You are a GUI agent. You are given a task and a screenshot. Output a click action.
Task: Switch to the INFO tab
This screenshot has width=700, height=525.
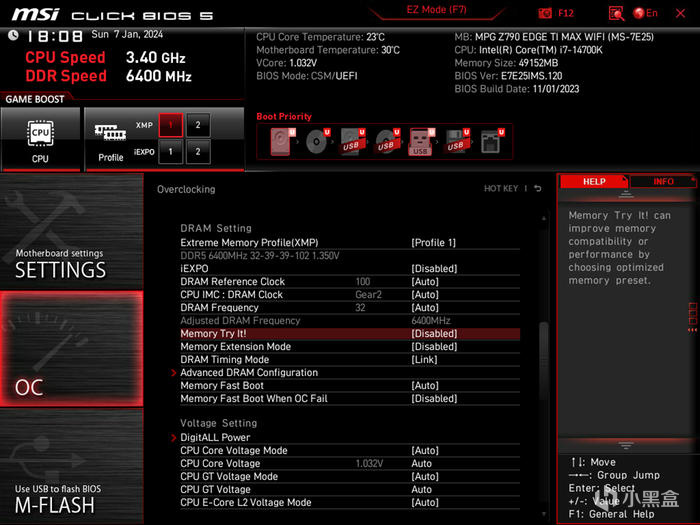pos(663,181)
